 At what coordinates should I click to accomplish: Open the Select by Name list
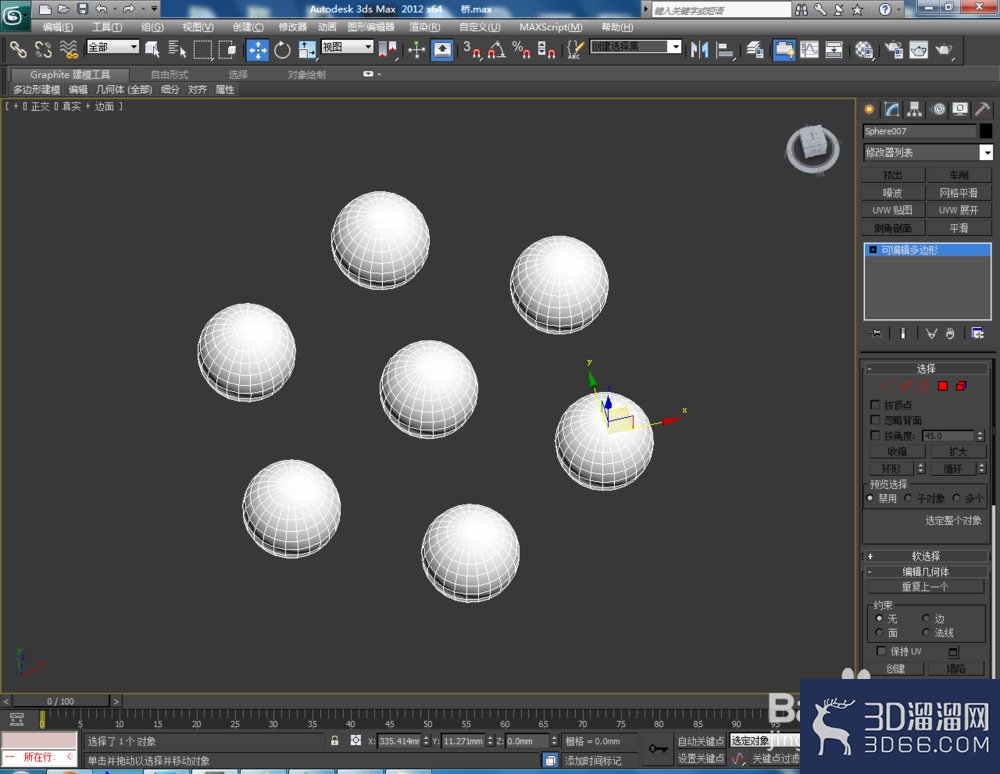(177, 49)
